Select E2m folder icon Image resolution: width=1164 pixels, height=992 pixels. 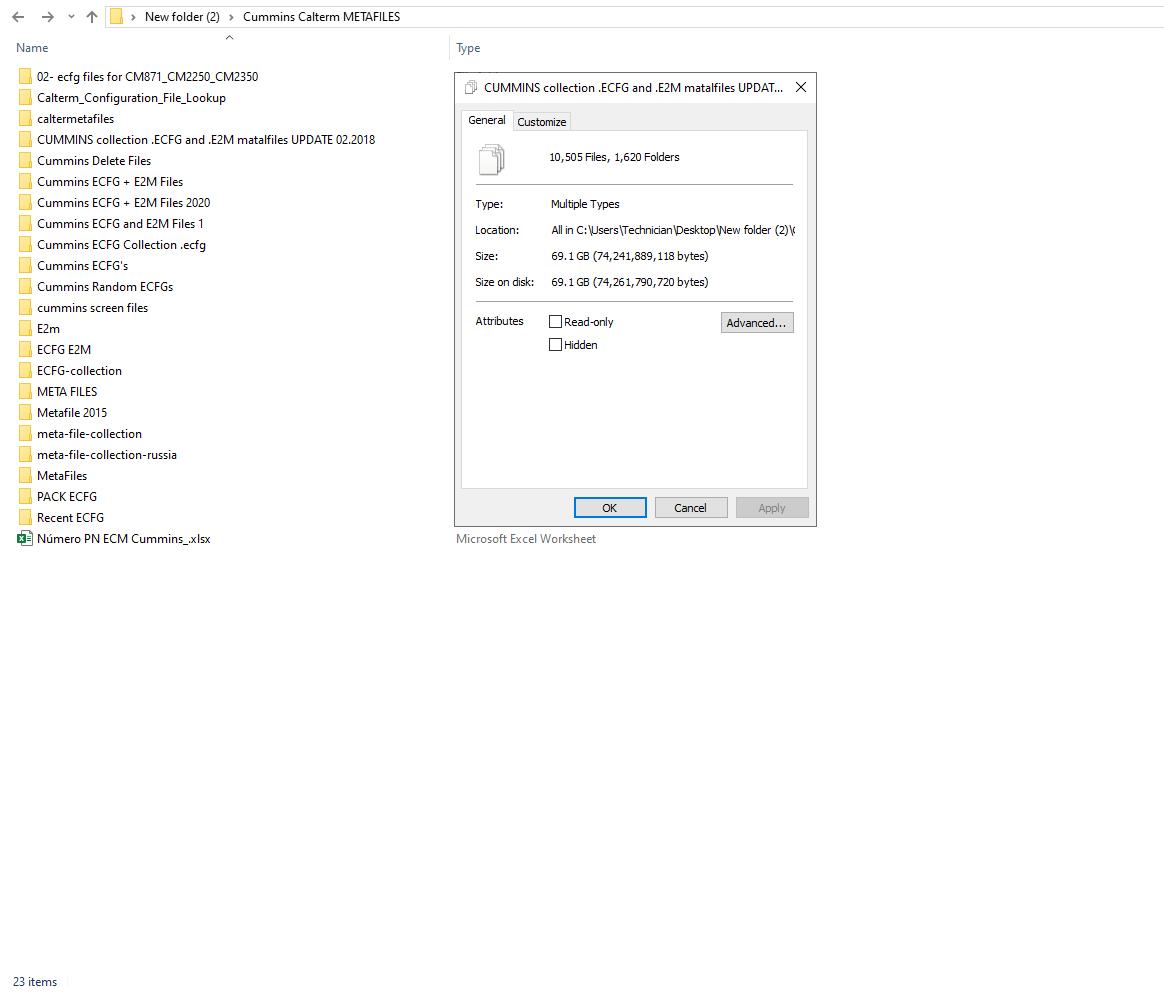coord(24,328)
